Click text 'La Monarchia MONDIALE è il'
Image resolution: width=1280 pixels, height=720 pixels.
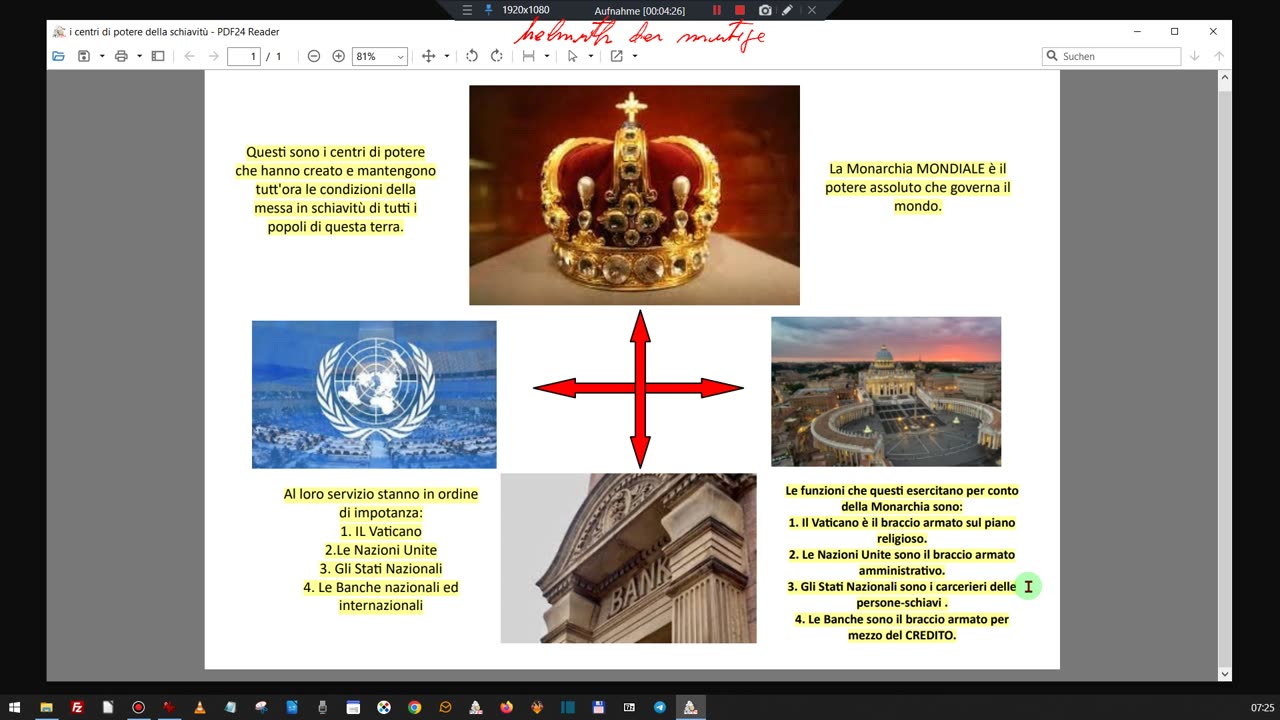tap(917, 169)
